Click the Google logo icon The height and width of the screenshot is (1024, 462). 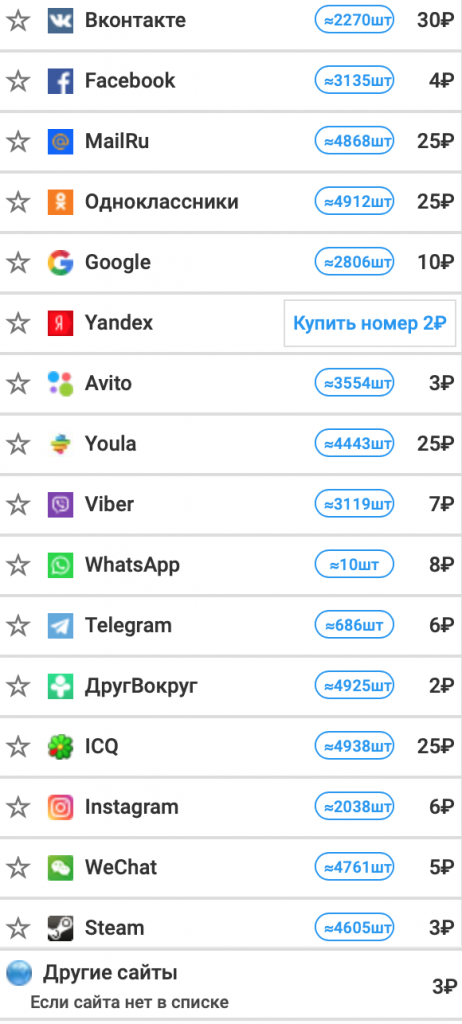[x=60, y=263]
